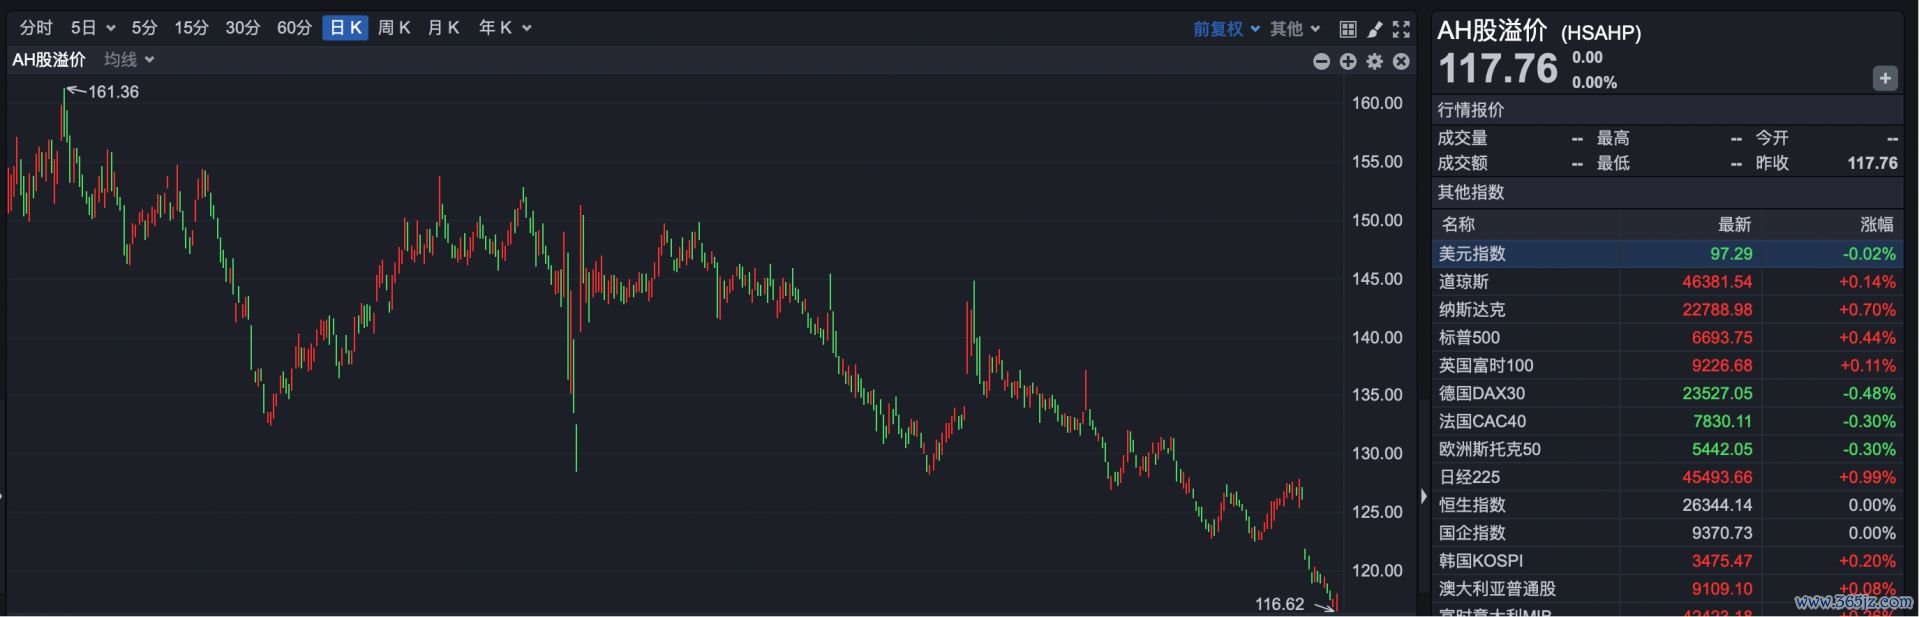Switch to the 60分 chart tab

294,28
